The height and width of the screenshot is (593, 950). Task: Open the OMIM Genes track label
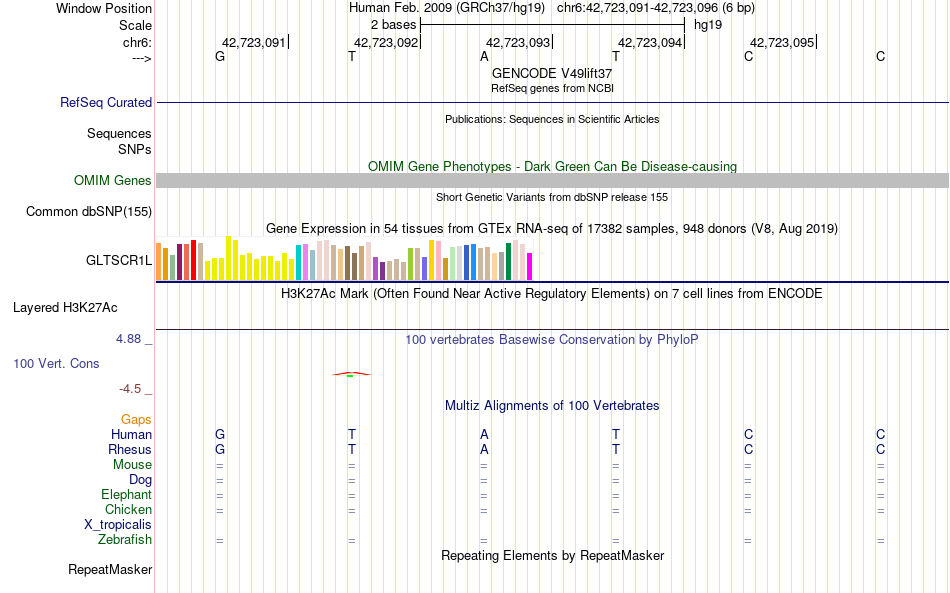[x=112, y=181]
